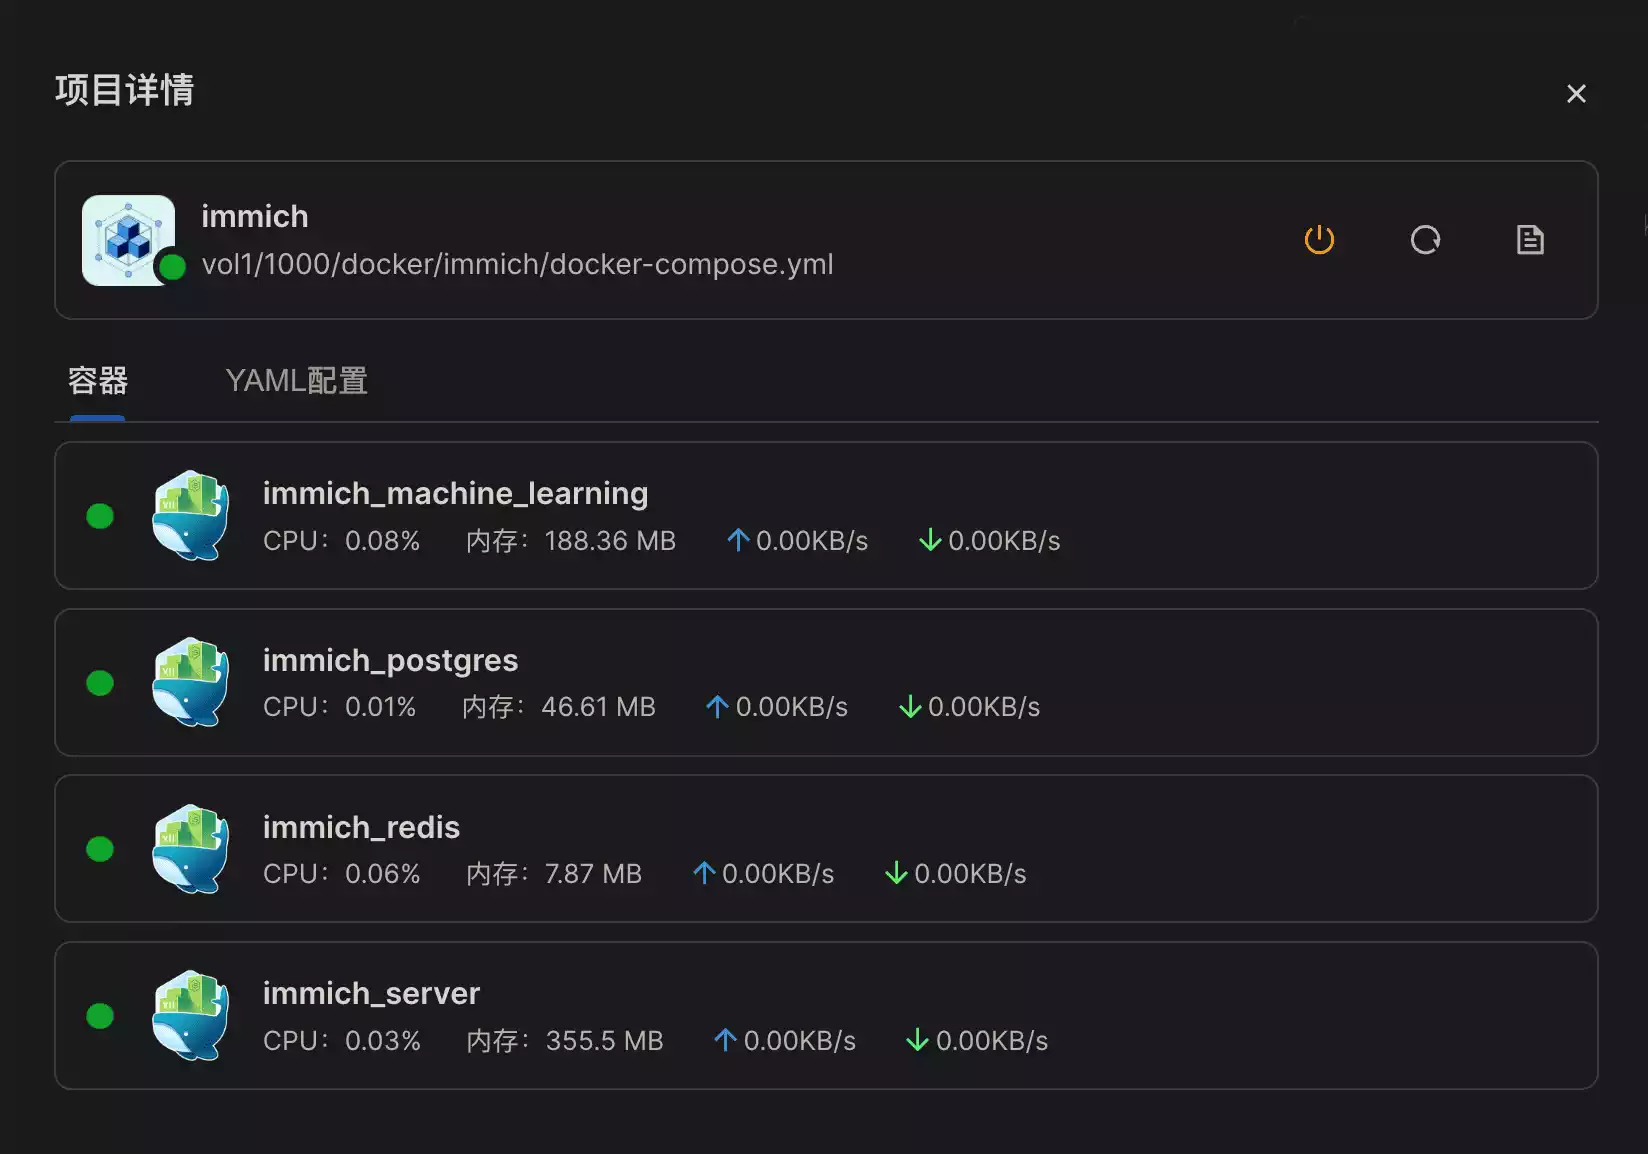Click the immich_server container name
1648x1154 pixels.
(371, 993)
